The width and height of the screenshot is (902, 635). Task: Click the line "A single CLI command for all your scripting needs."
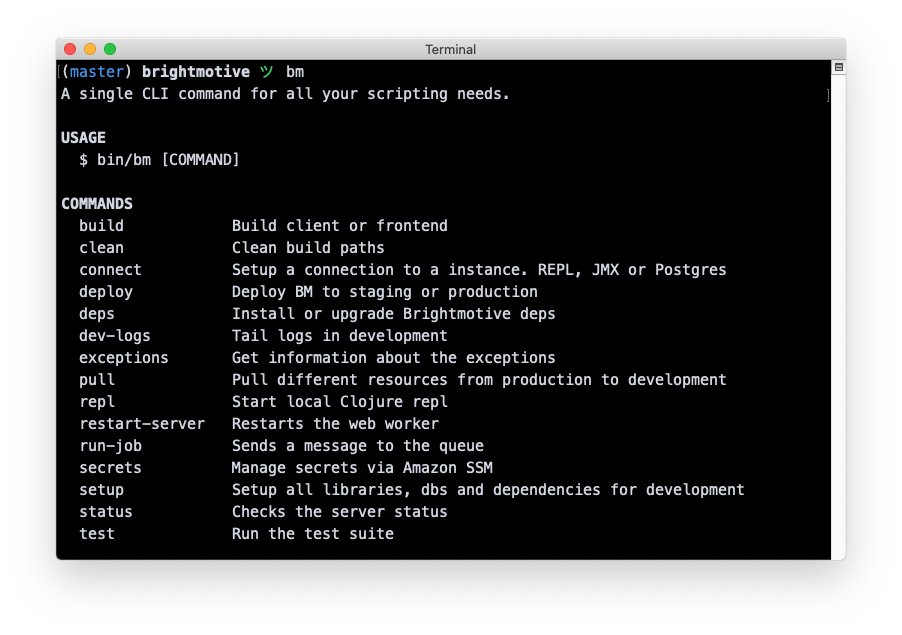[x=285, y=94]
